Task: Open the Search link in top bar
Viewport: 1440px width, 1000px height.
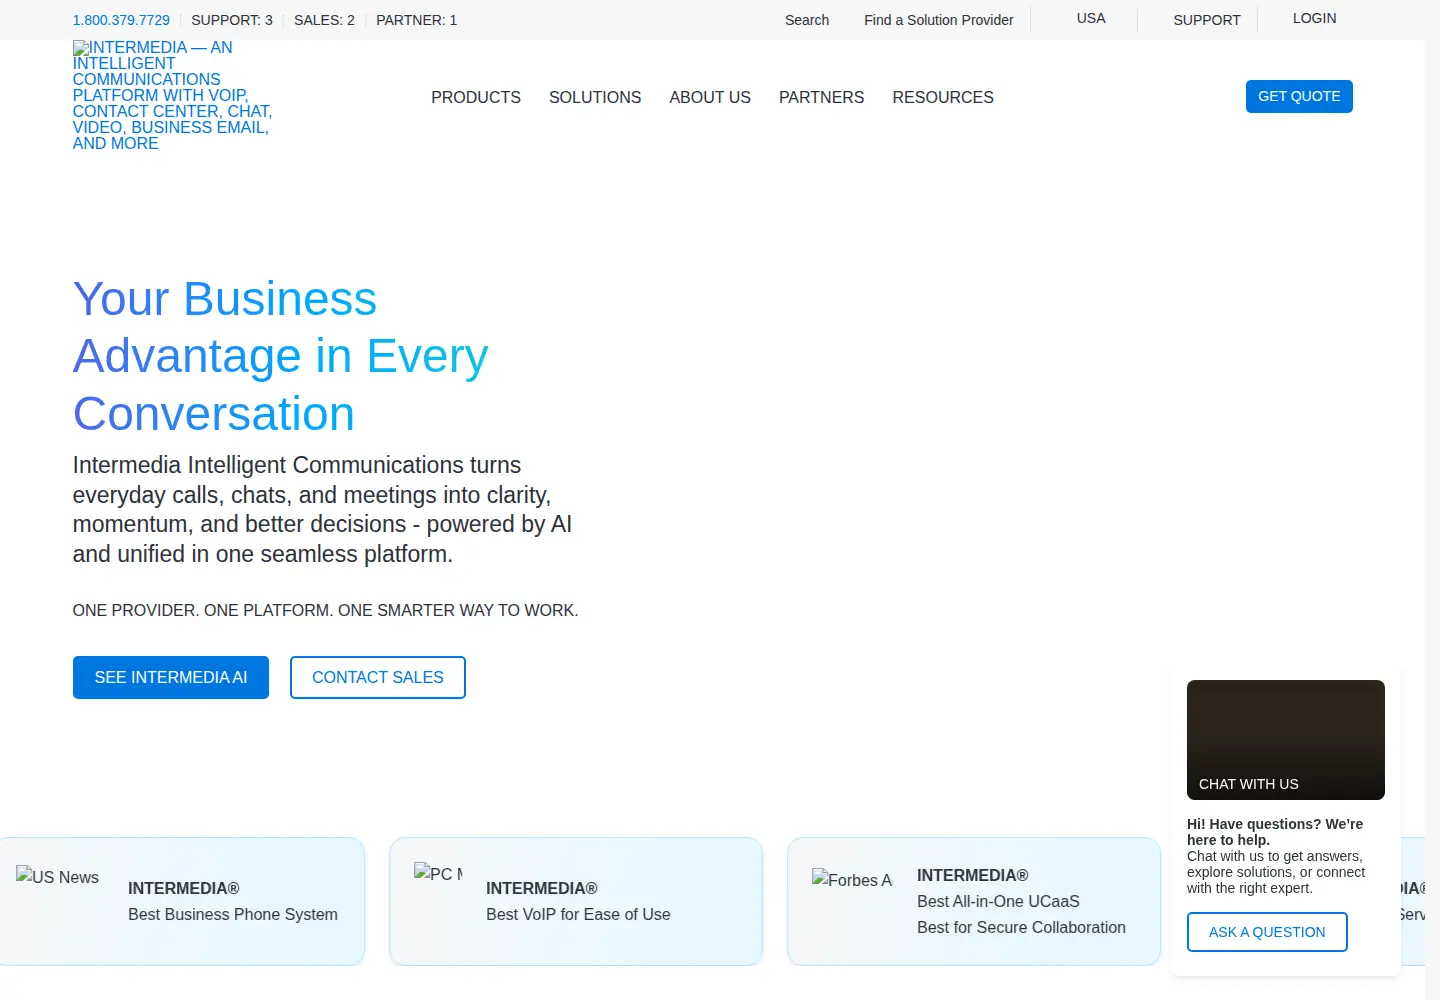Action: click(x=807, y=20)
